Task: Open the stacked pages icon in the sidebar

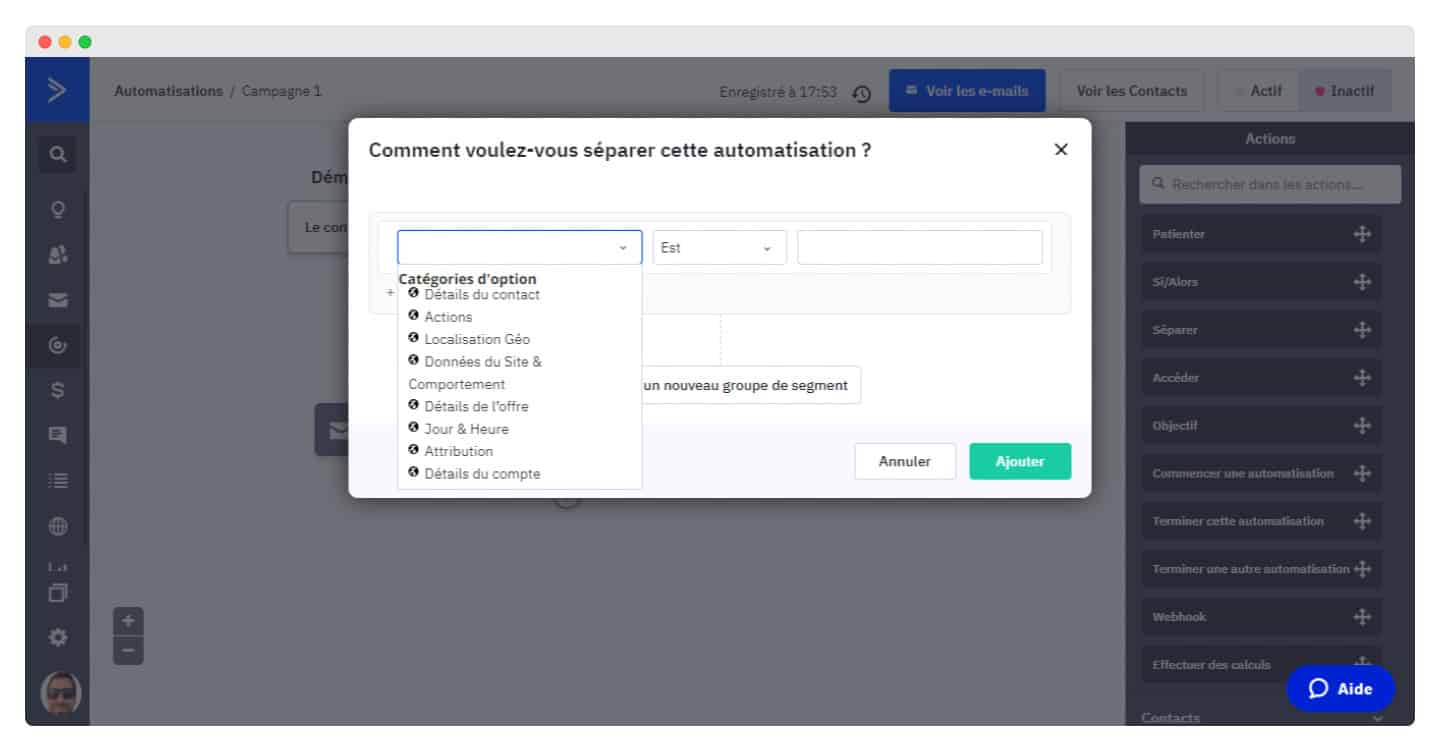Action: point(58,592)
